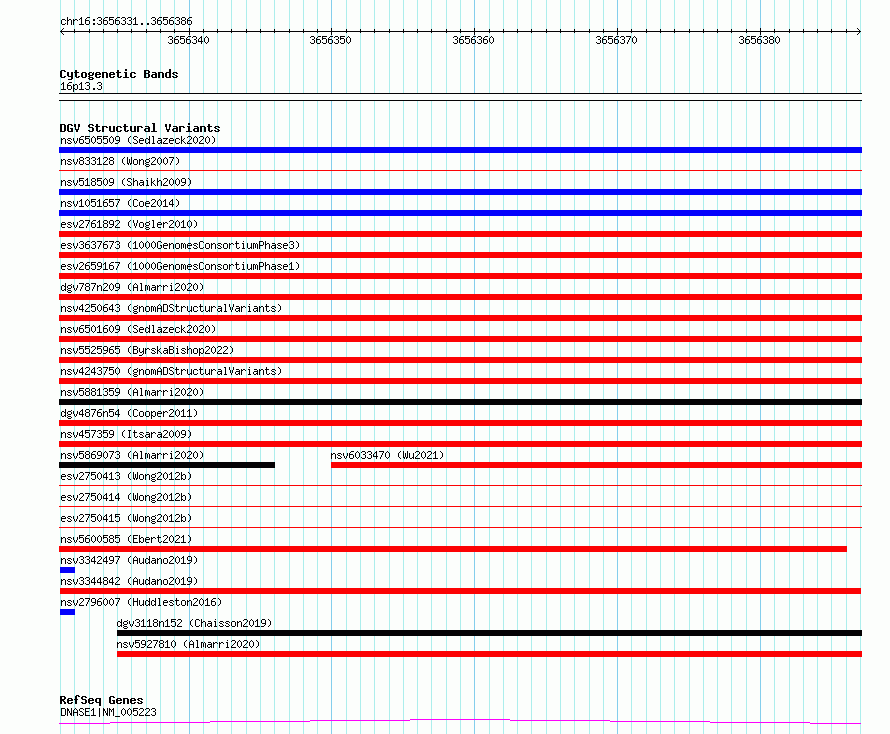
Task: Click the red bar under nsv5927810
Action: pos(489,654)
